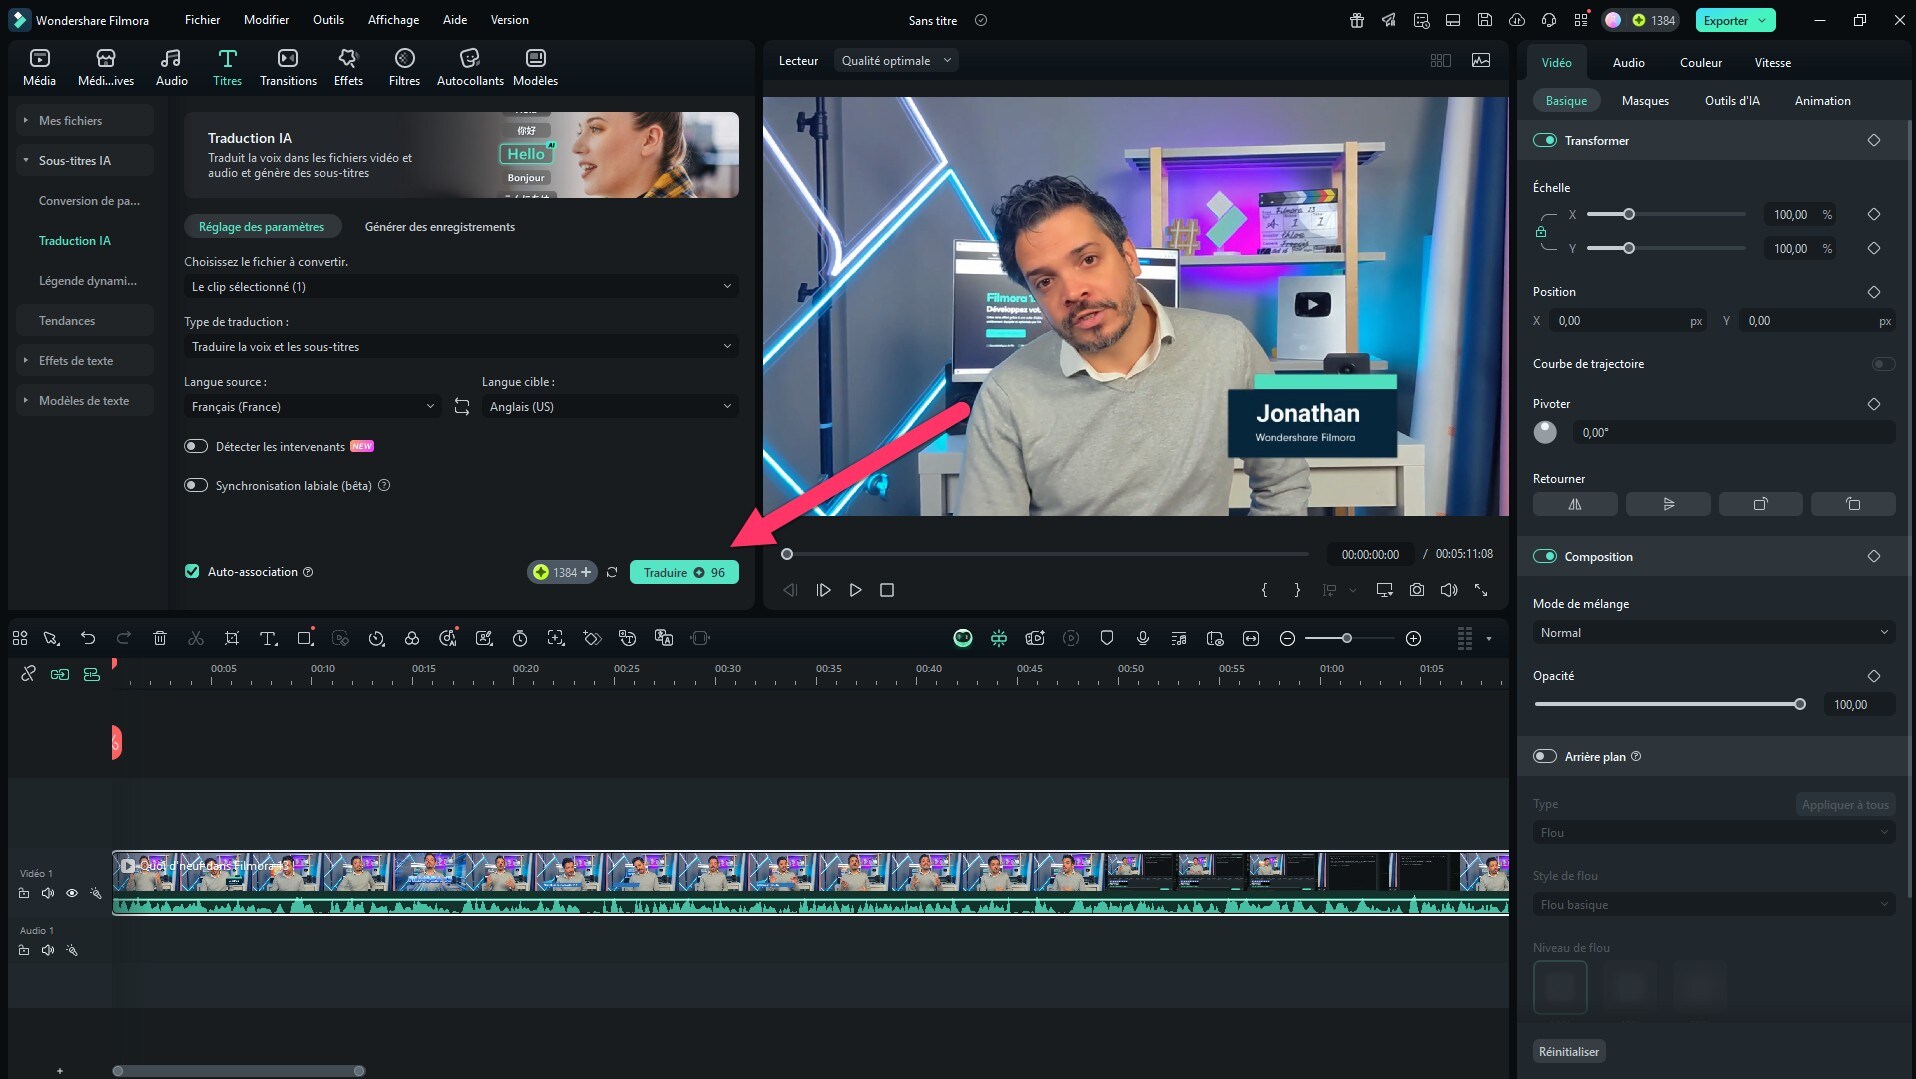Zoom out timeline with minus icon
Image resolution: width=1916 pixels, height=1079 pixels.
coord(1288,638)
